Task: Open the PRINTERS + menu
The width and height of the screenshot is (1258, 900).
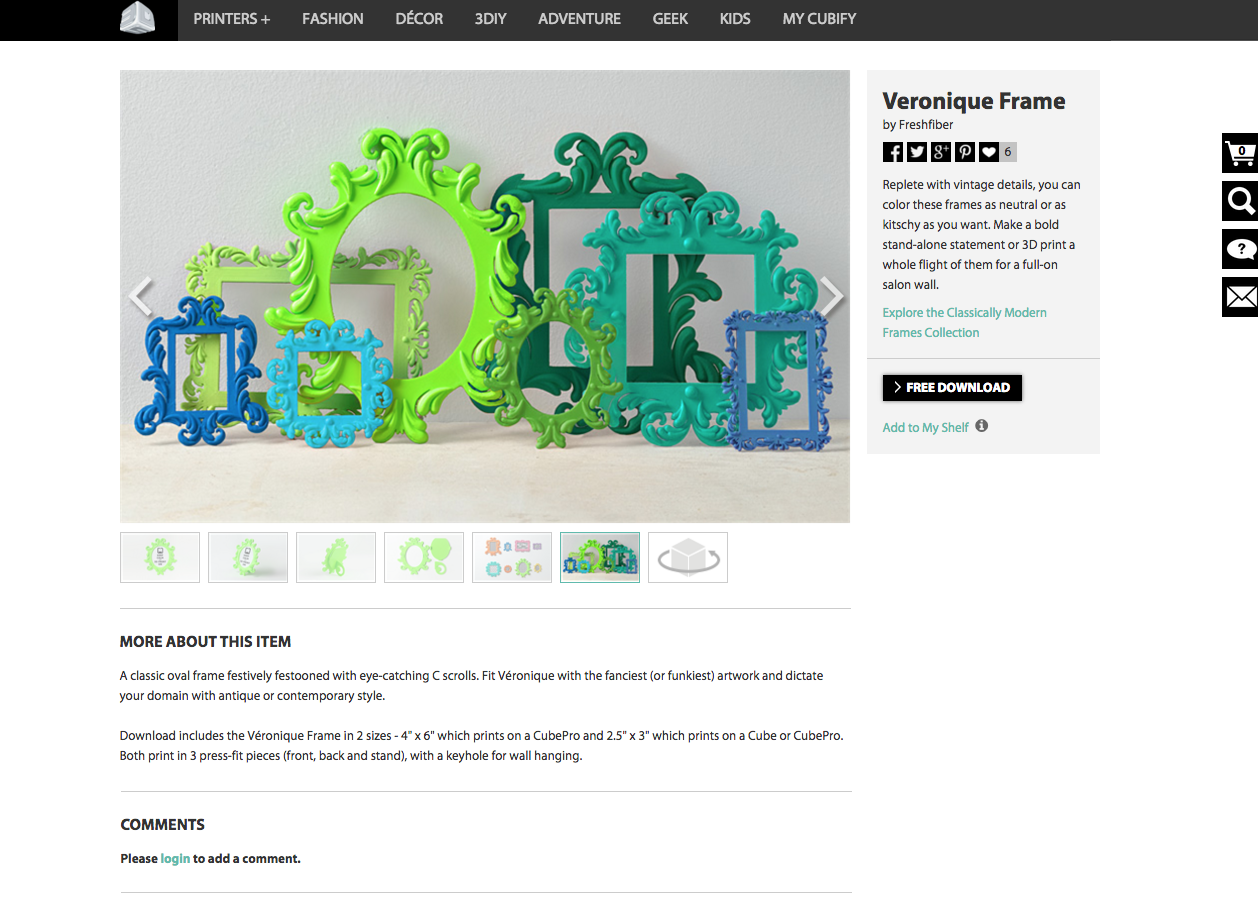Action: click(x=232, y=19)
